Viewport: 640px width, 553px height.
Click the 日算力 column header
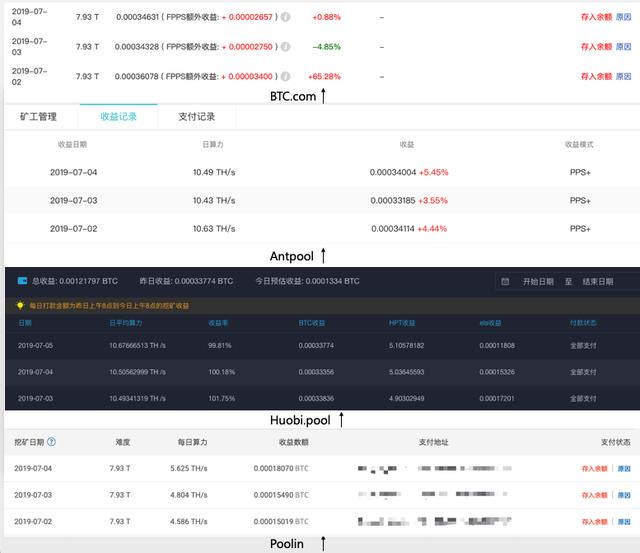pyautogui.click(x=213, y=144)
